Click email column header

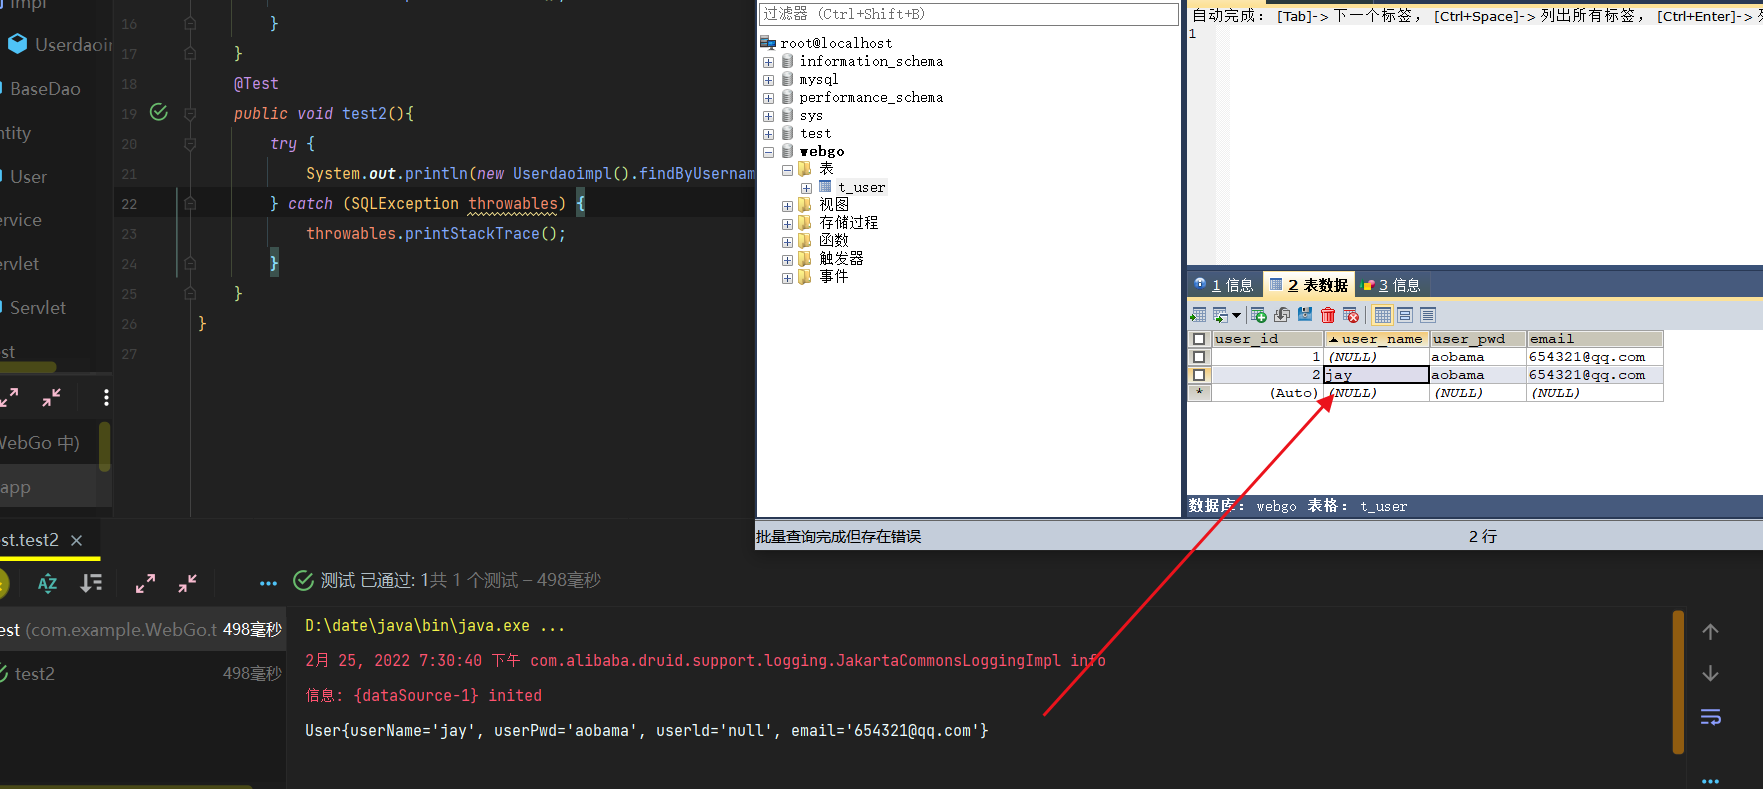[1594, 339]
